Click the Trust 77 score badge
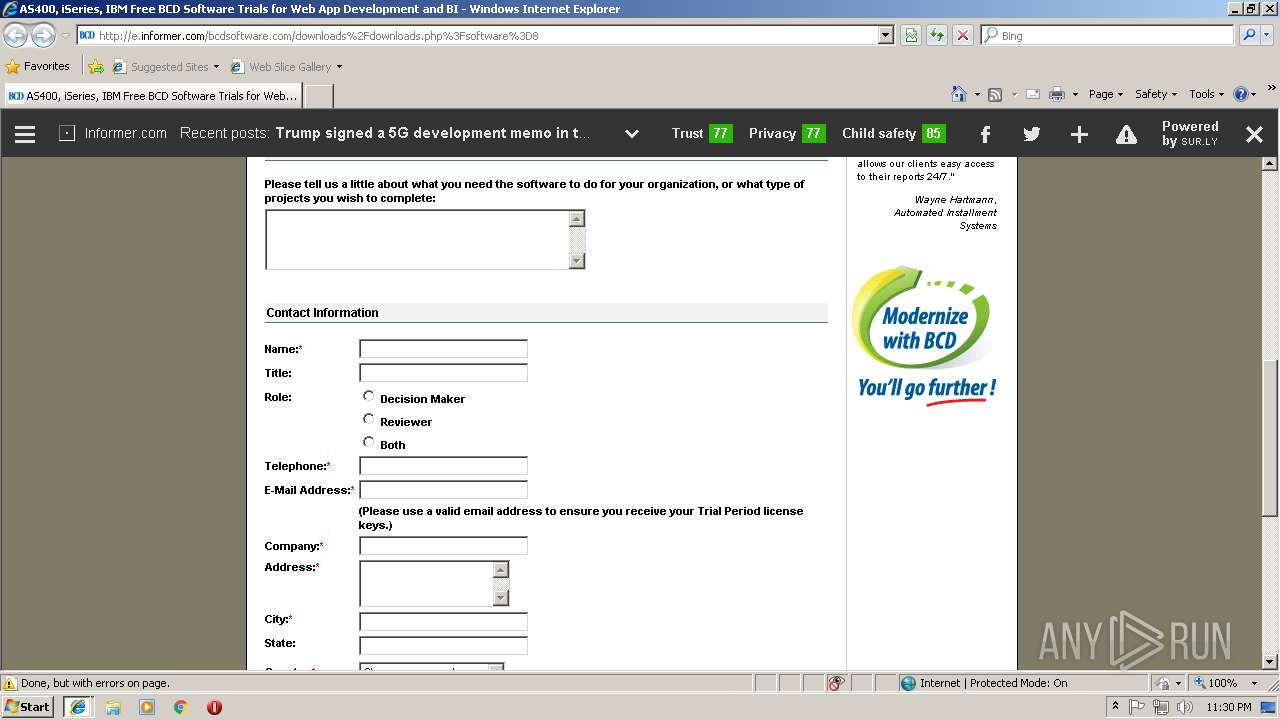The height and width of the screenshot is (720, 1280). pyautogui.click(x=702, y=133)
